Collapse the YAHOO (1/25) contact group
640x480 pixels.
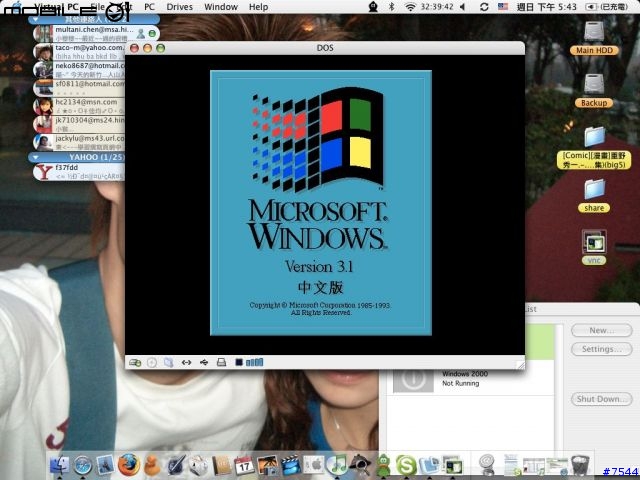(x=36, y=157)
